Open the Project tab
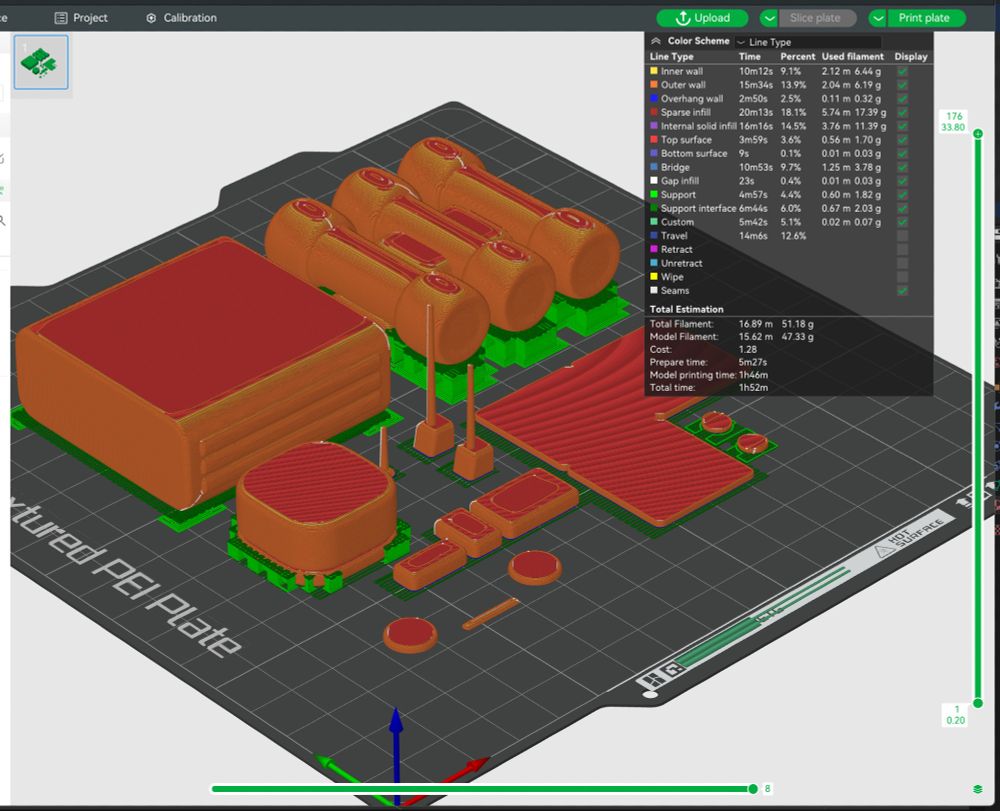Screen dimensions: 1000x811 click(81, 18)
